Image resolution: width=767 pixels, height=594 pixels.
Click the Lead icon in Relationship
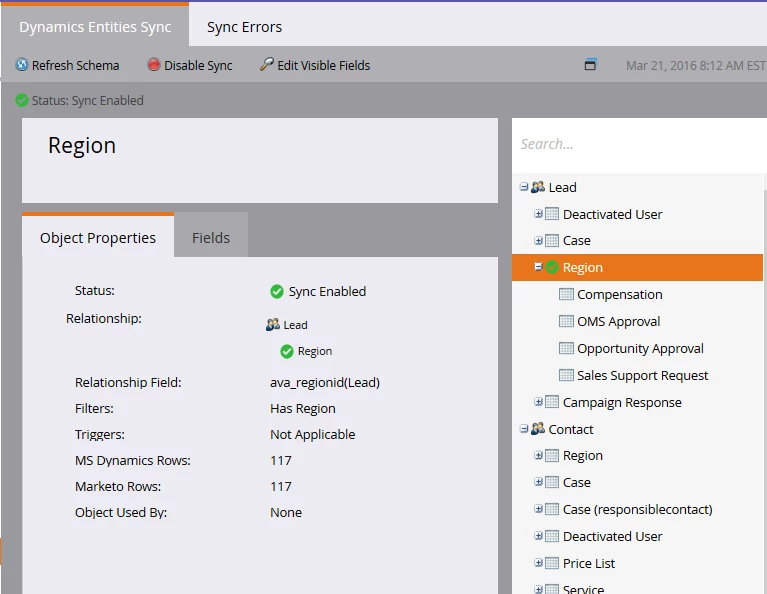tap(273, 324)
